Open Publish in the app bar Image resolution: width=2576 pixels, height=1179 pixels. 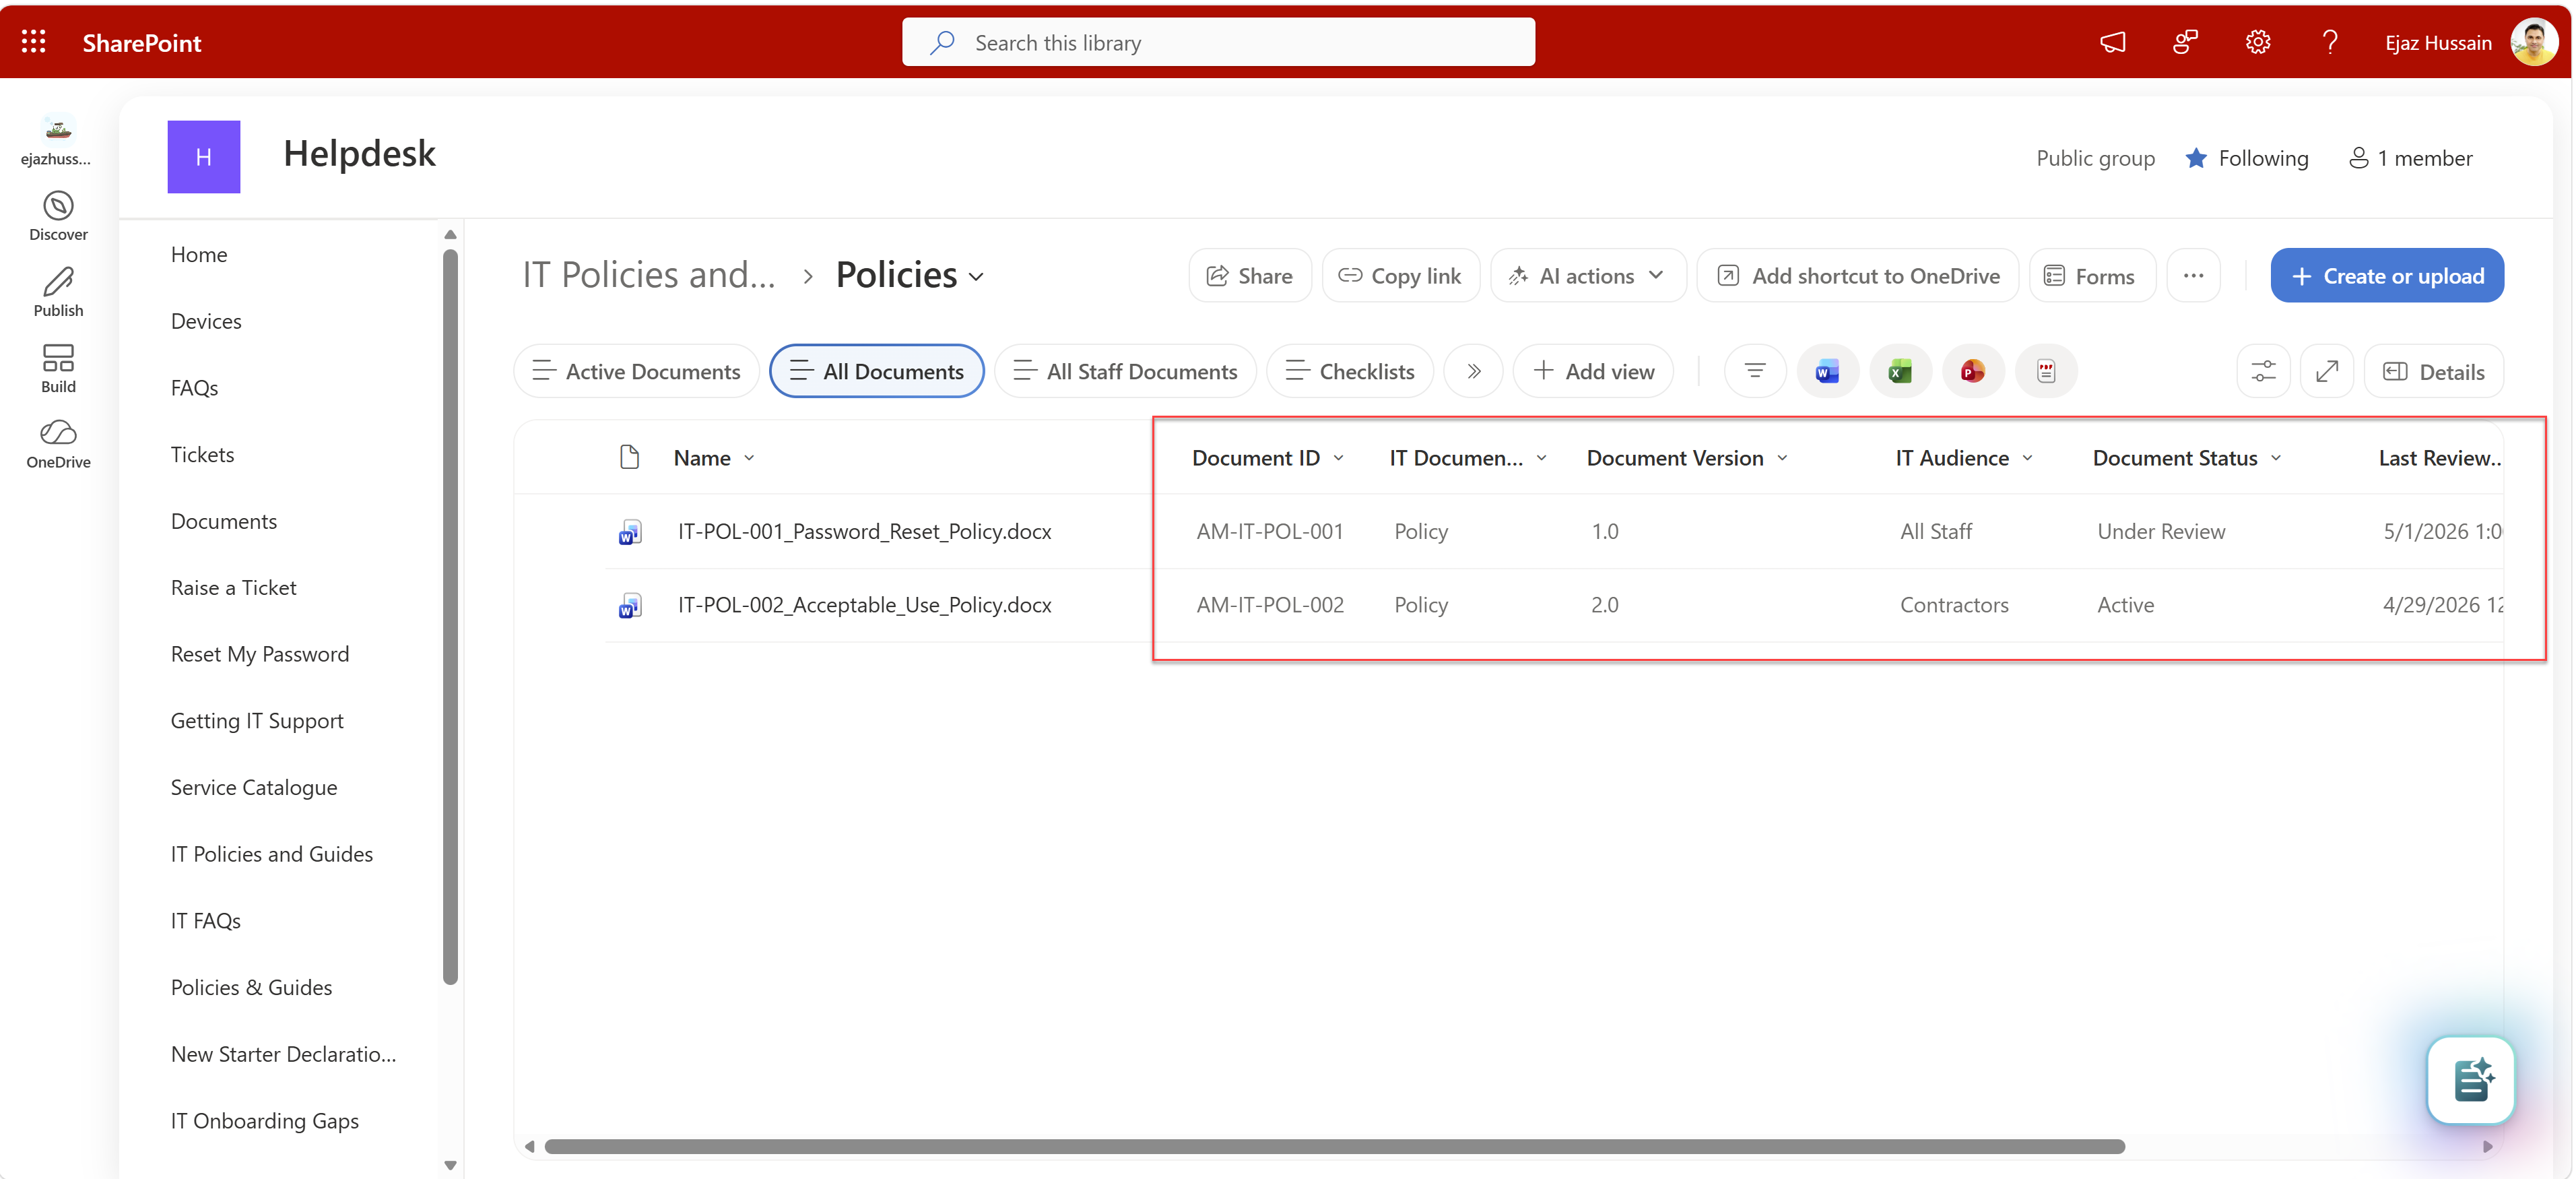58,292
